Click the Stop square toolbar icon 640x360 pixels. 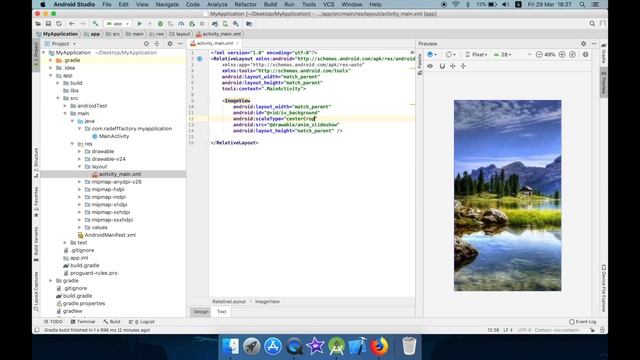(x=202, y=24)
